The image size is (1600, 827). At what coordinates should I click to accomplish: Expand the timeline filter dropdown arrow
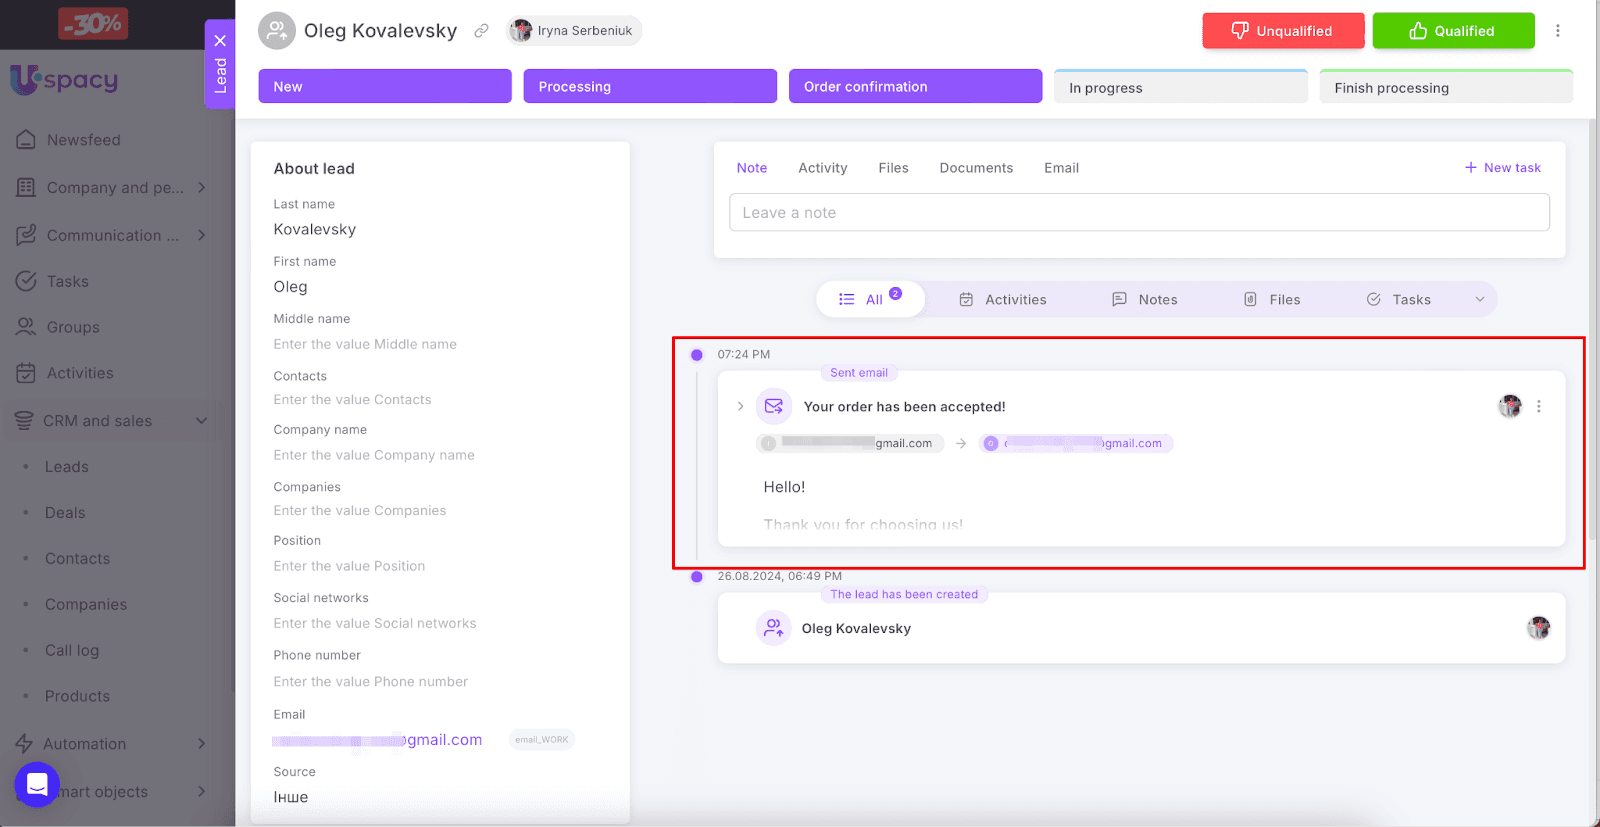pyautogui.click(x=1480, y=300)
